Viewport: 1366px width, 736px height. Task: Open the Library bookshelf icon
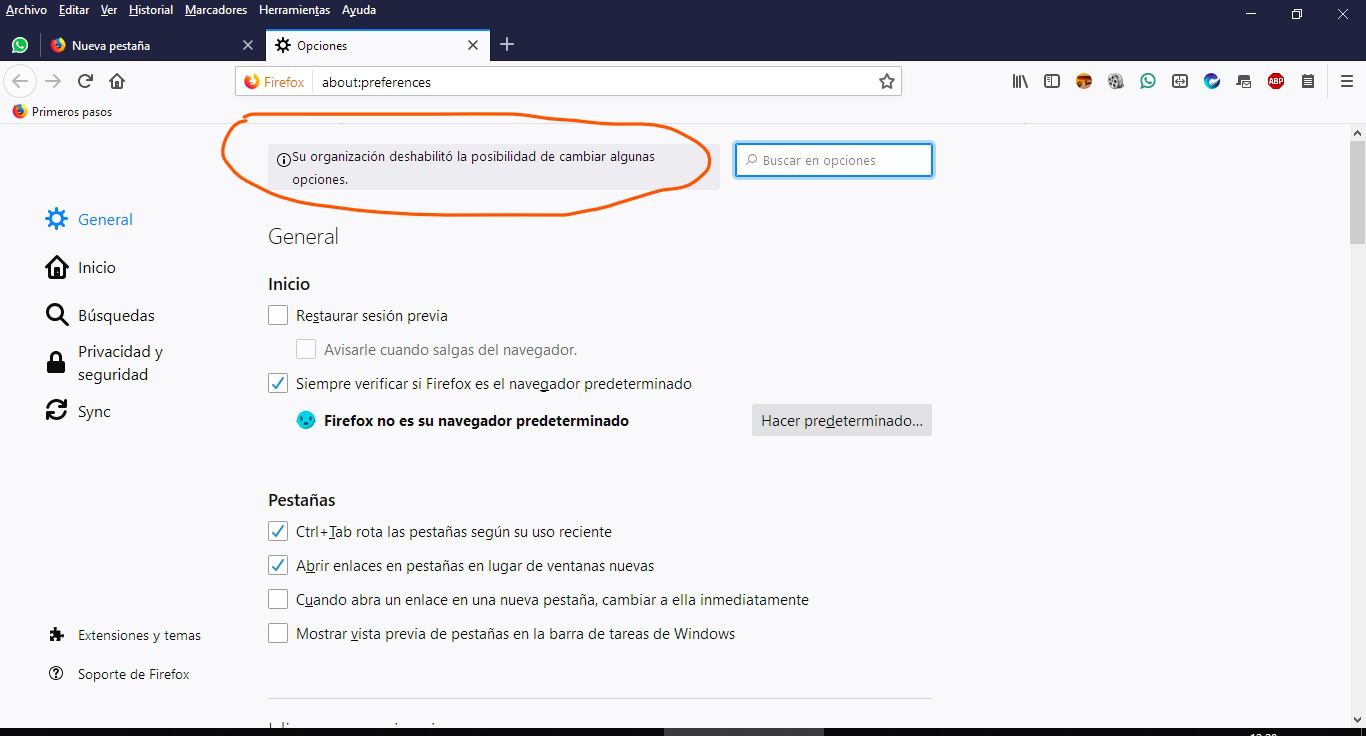click(1020, 82)
